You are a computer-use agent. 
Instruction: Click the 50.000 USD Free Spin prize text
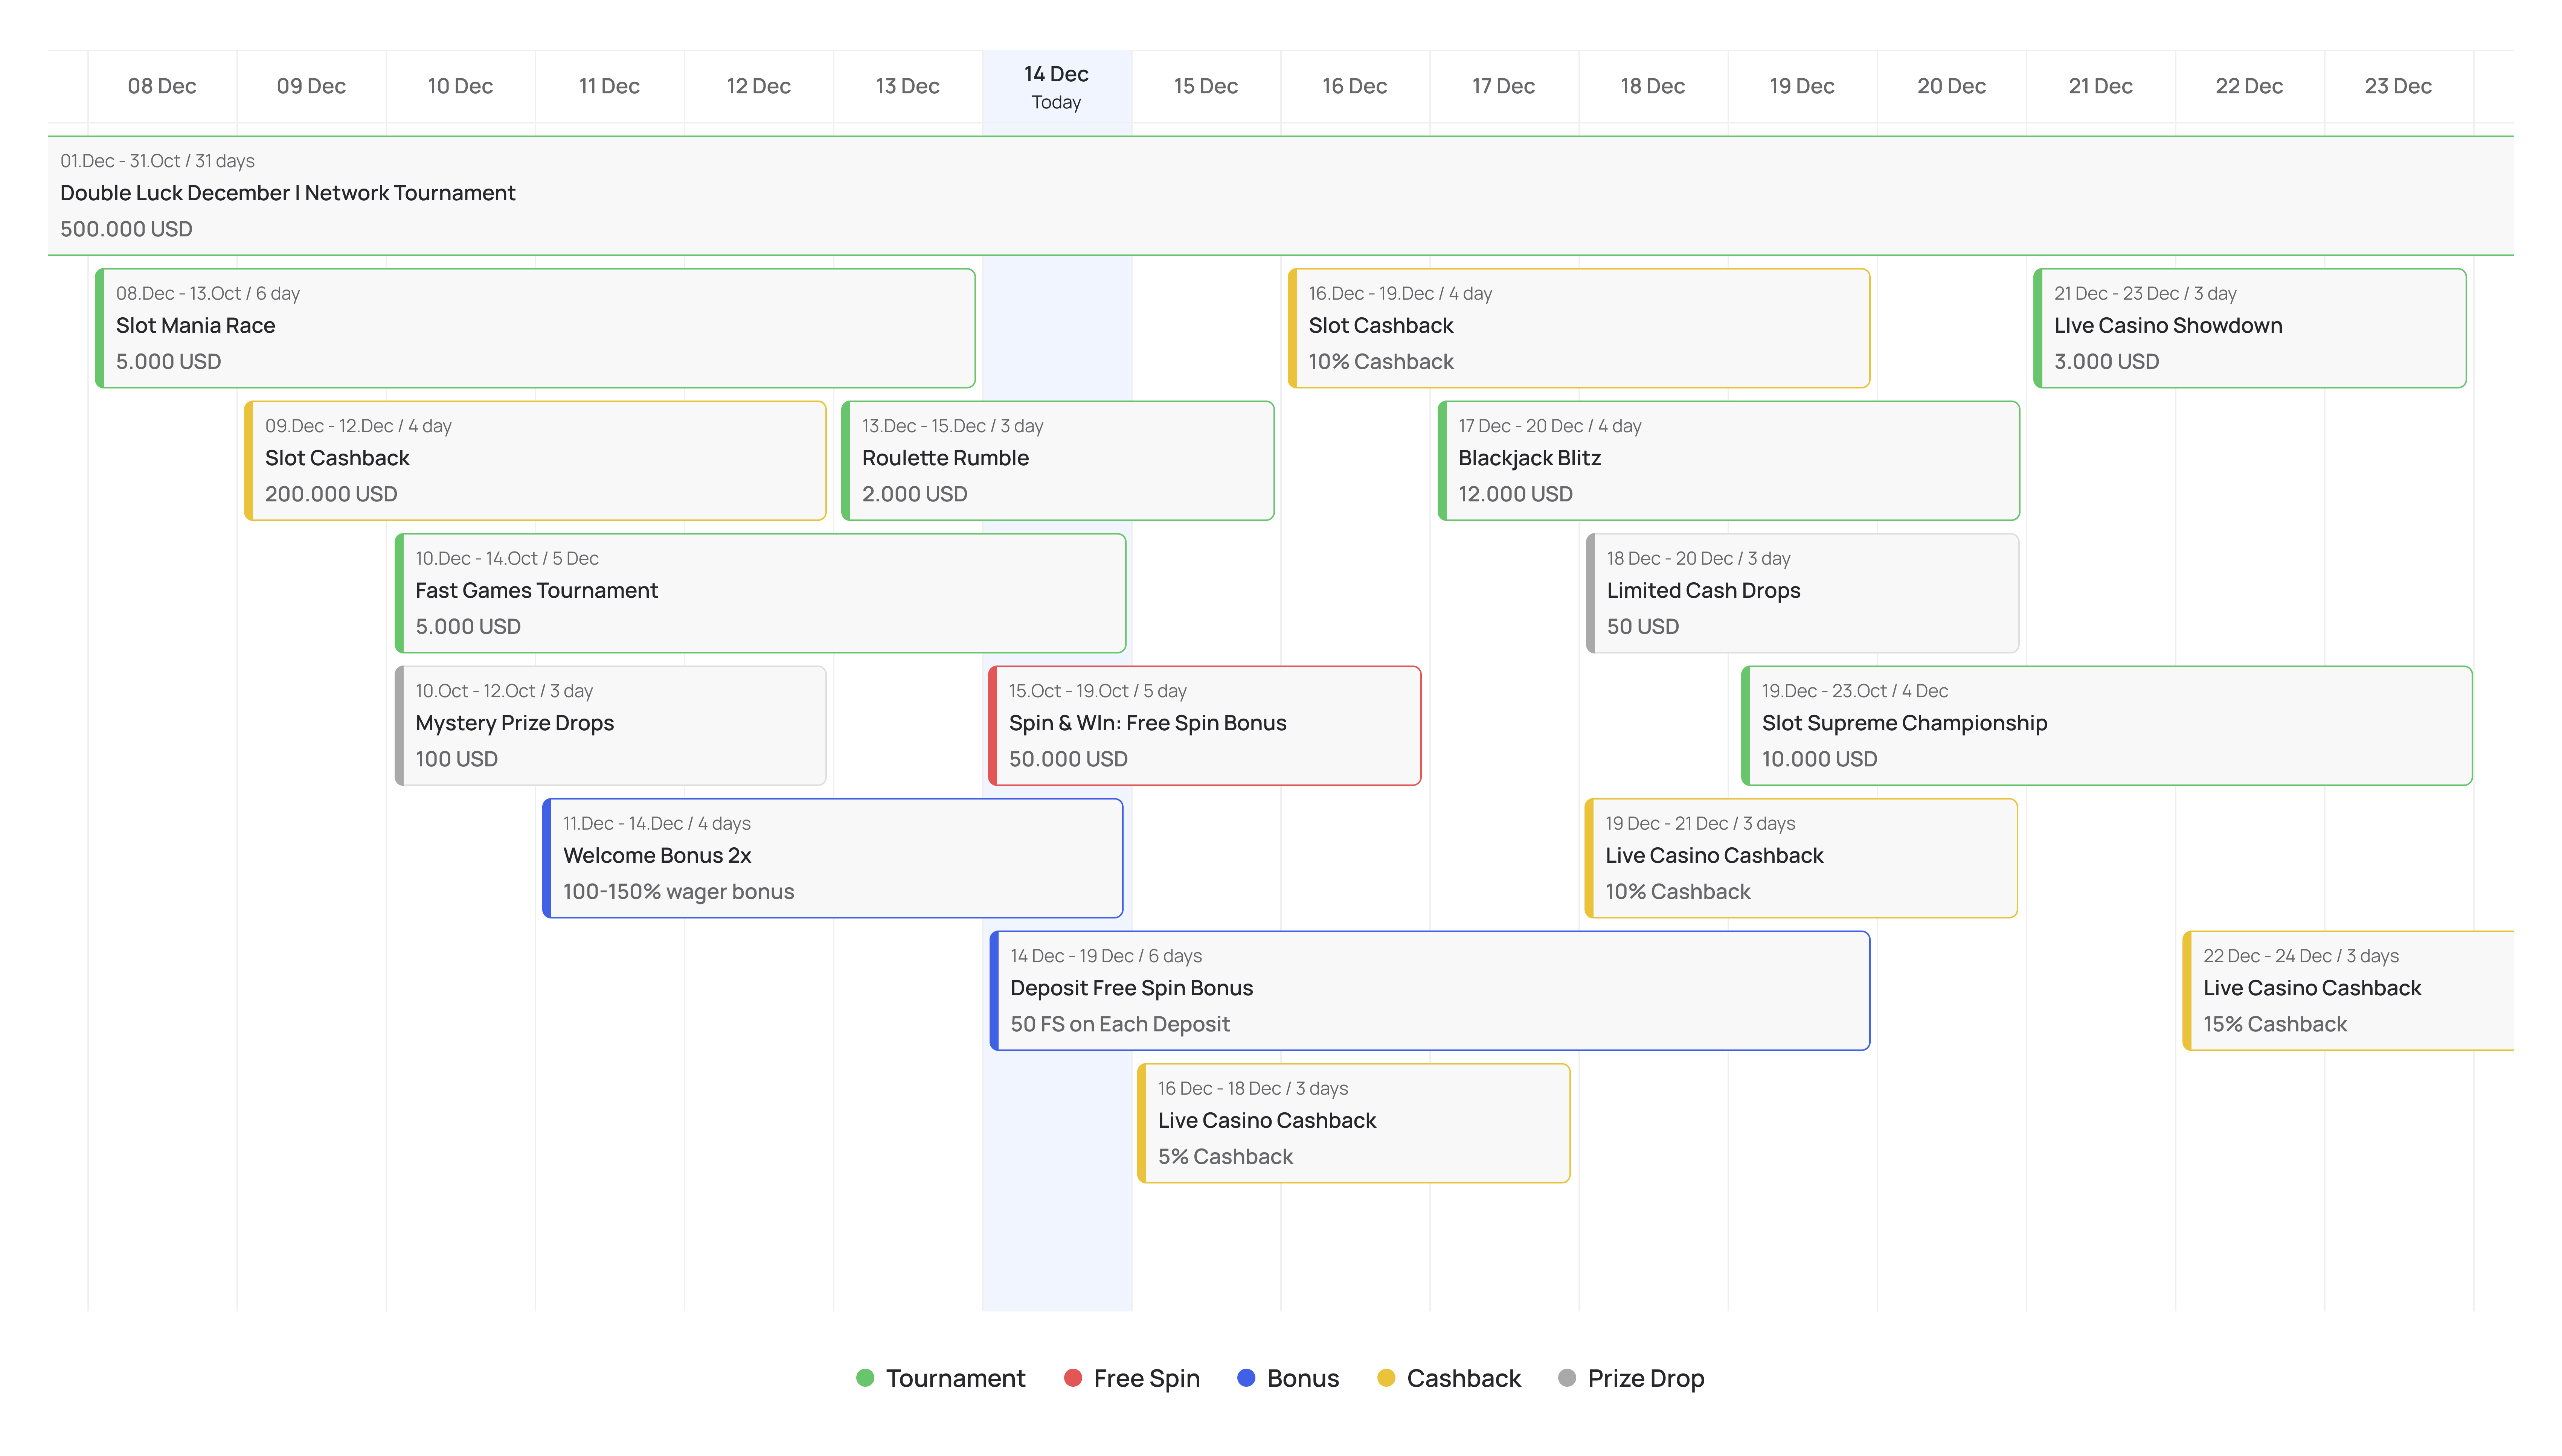(x=1068, y=759)
